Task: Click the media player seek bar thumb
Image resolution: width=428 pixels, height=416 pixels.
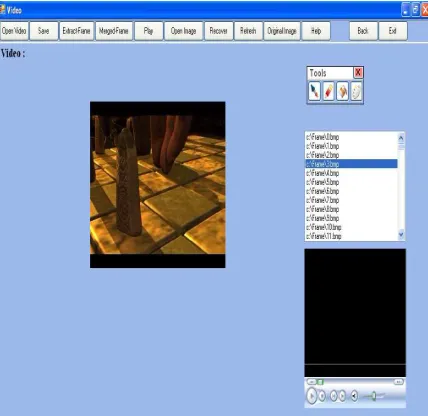Action: tap(320, 382)
